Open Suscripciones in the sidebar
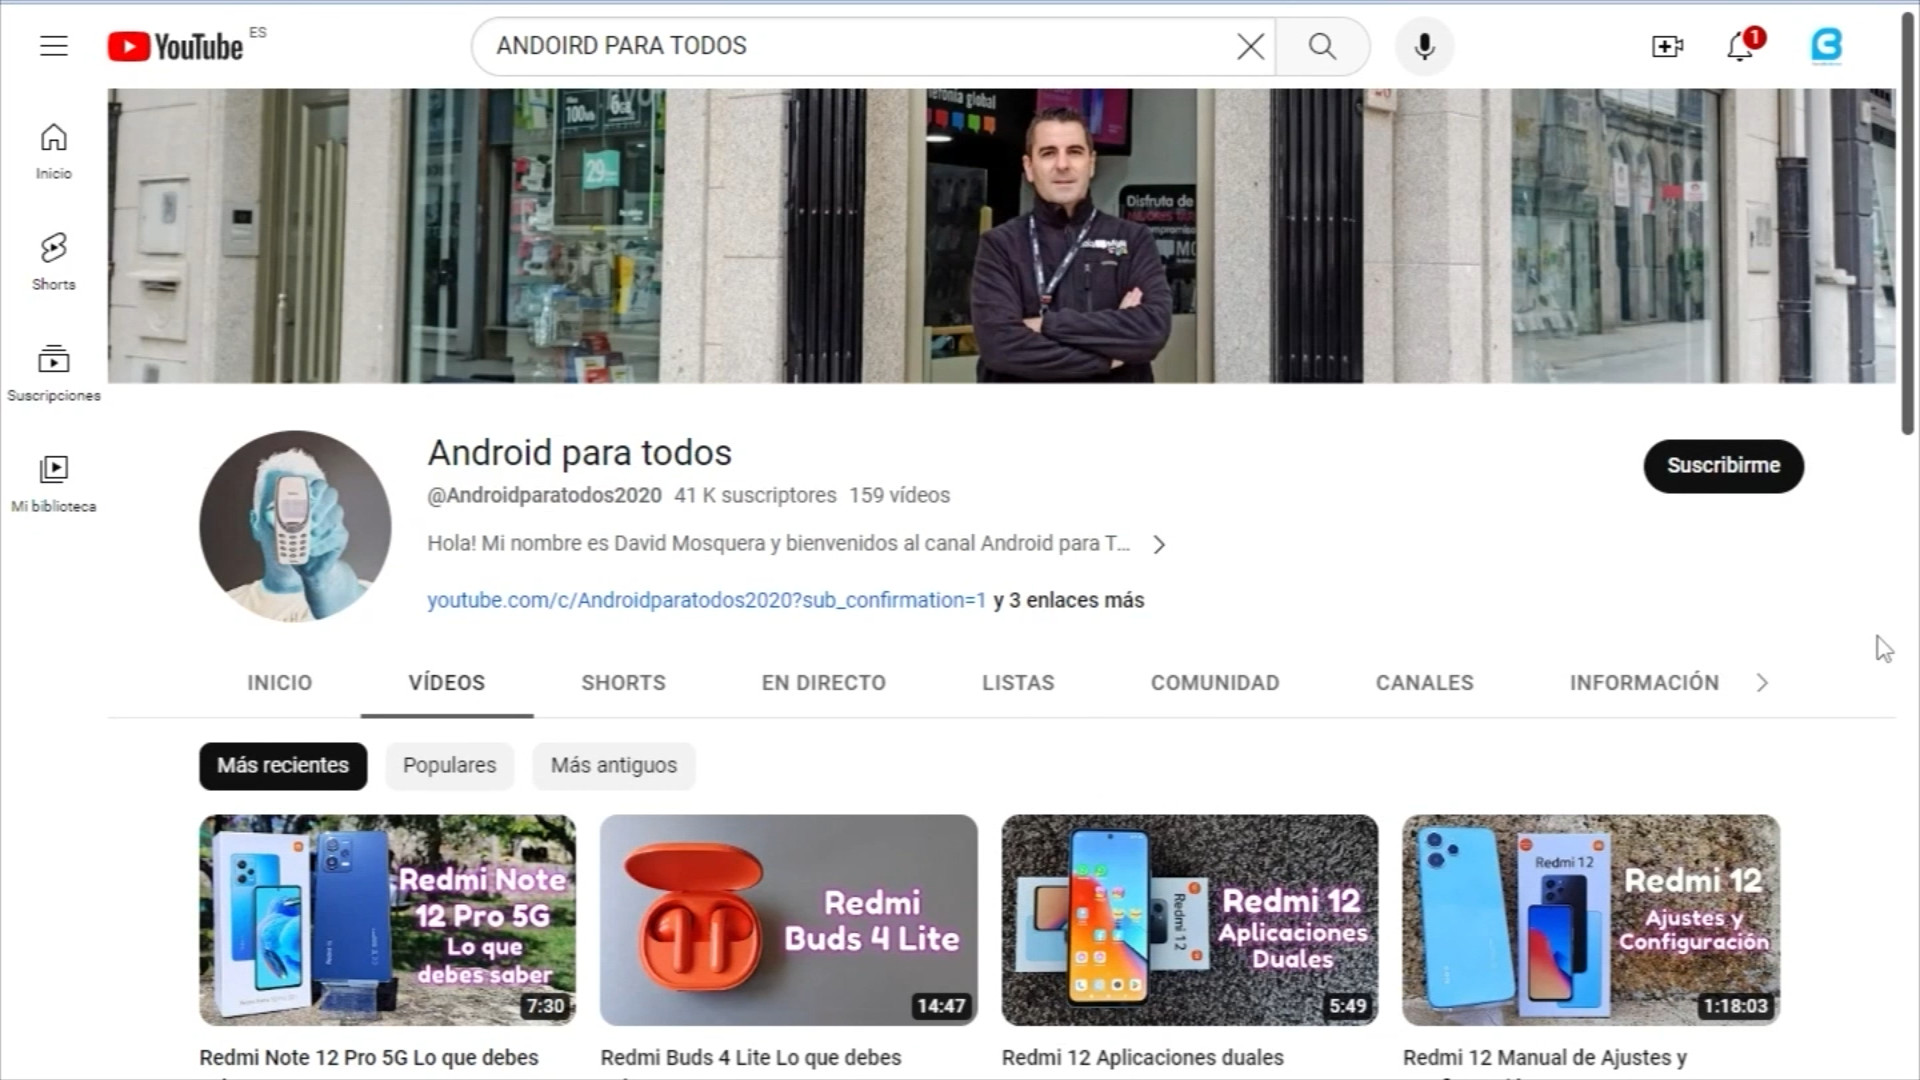This screenshot has width=1920, height=1080. point(54,373)
